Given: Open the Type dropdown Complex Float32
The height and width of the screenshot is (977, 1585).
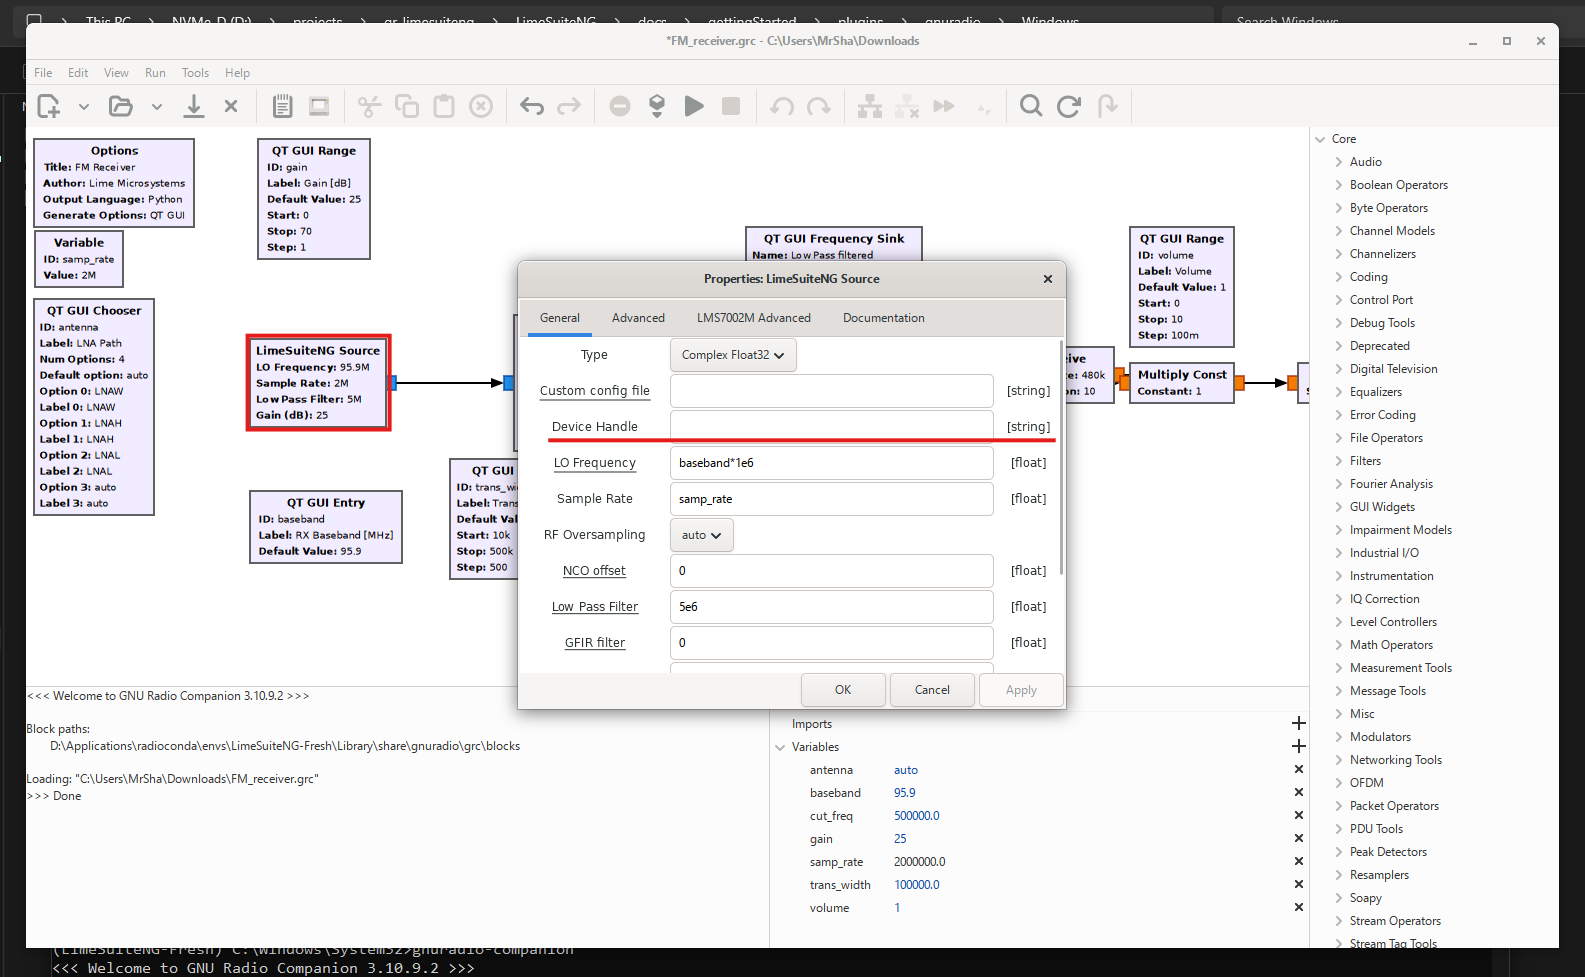Looking at the screenshot, I should click(x=733, y=355).
